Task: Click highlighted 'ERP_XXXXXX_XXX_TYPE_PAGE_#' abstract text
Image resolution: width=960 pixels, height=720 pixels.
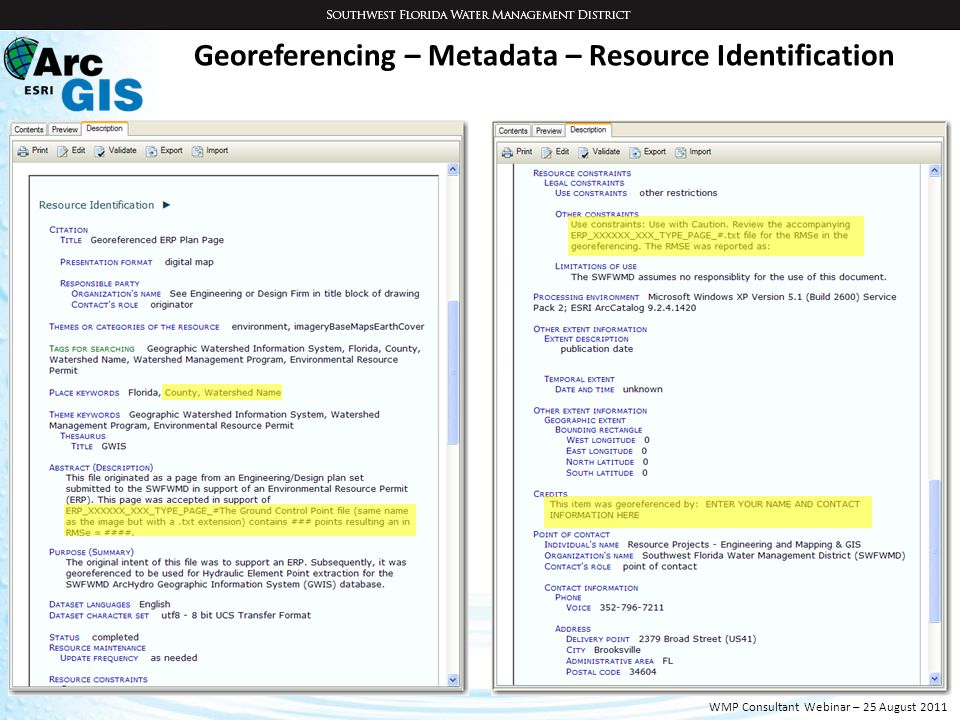Action: tap(141, 511)
